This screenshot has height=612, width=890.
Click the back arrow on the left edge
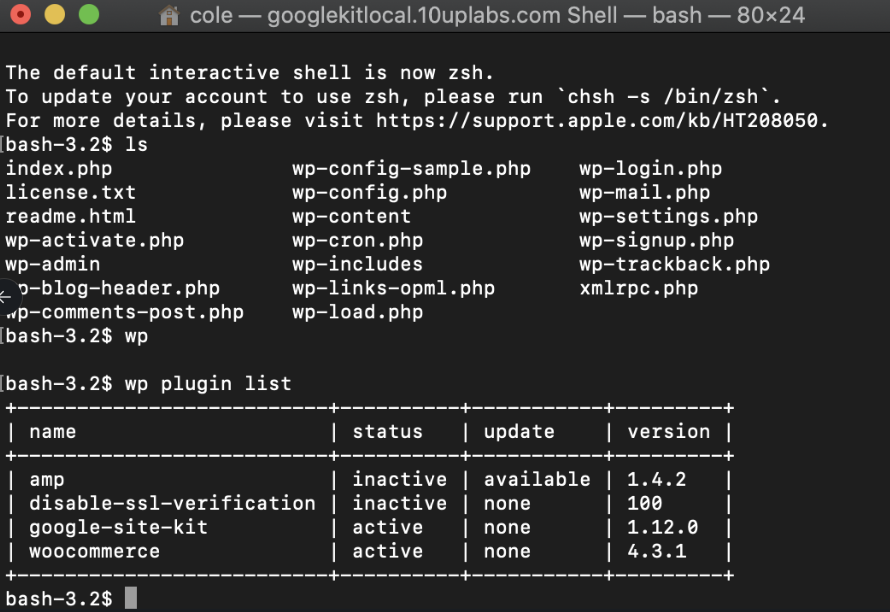(x=6, y=297)
